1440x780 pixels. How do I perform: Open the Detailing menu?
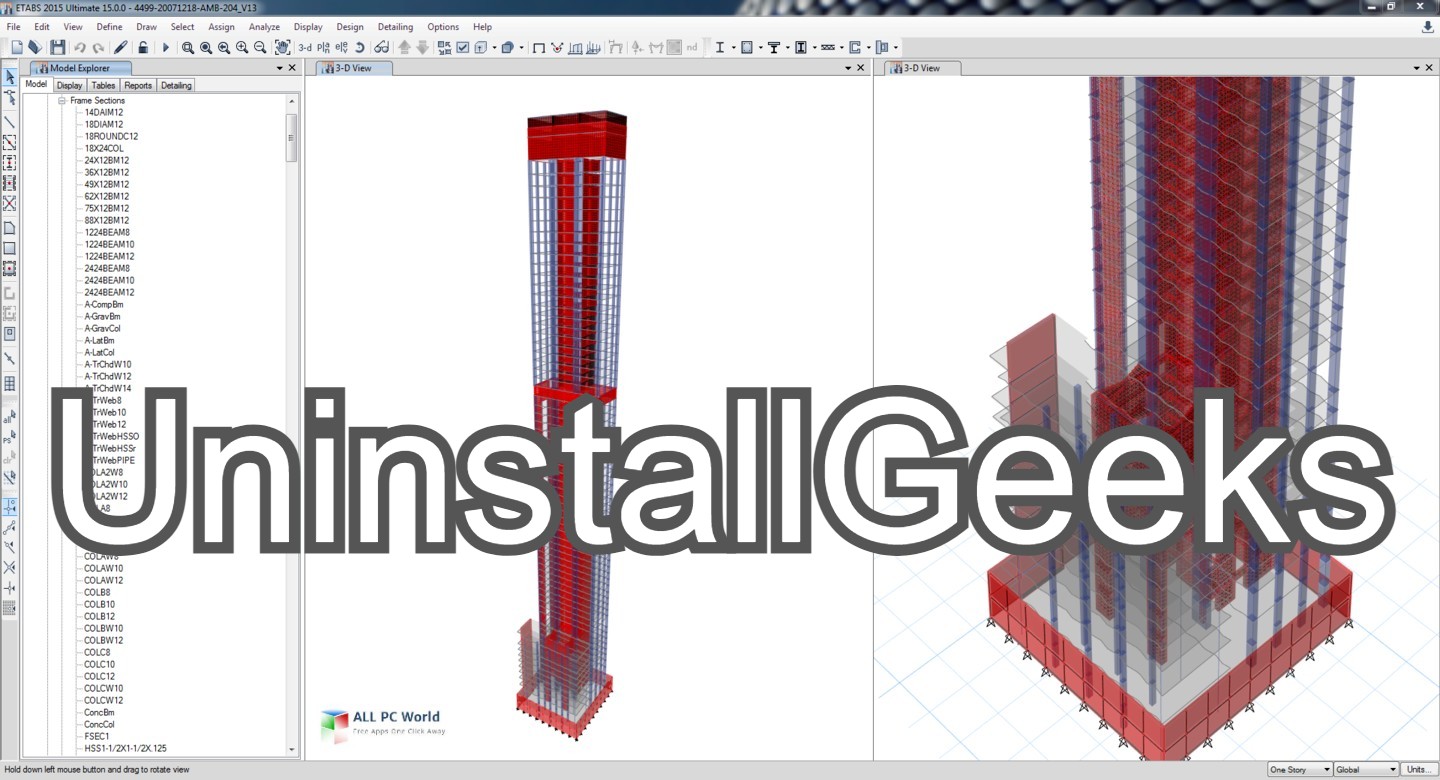(396, 27)
